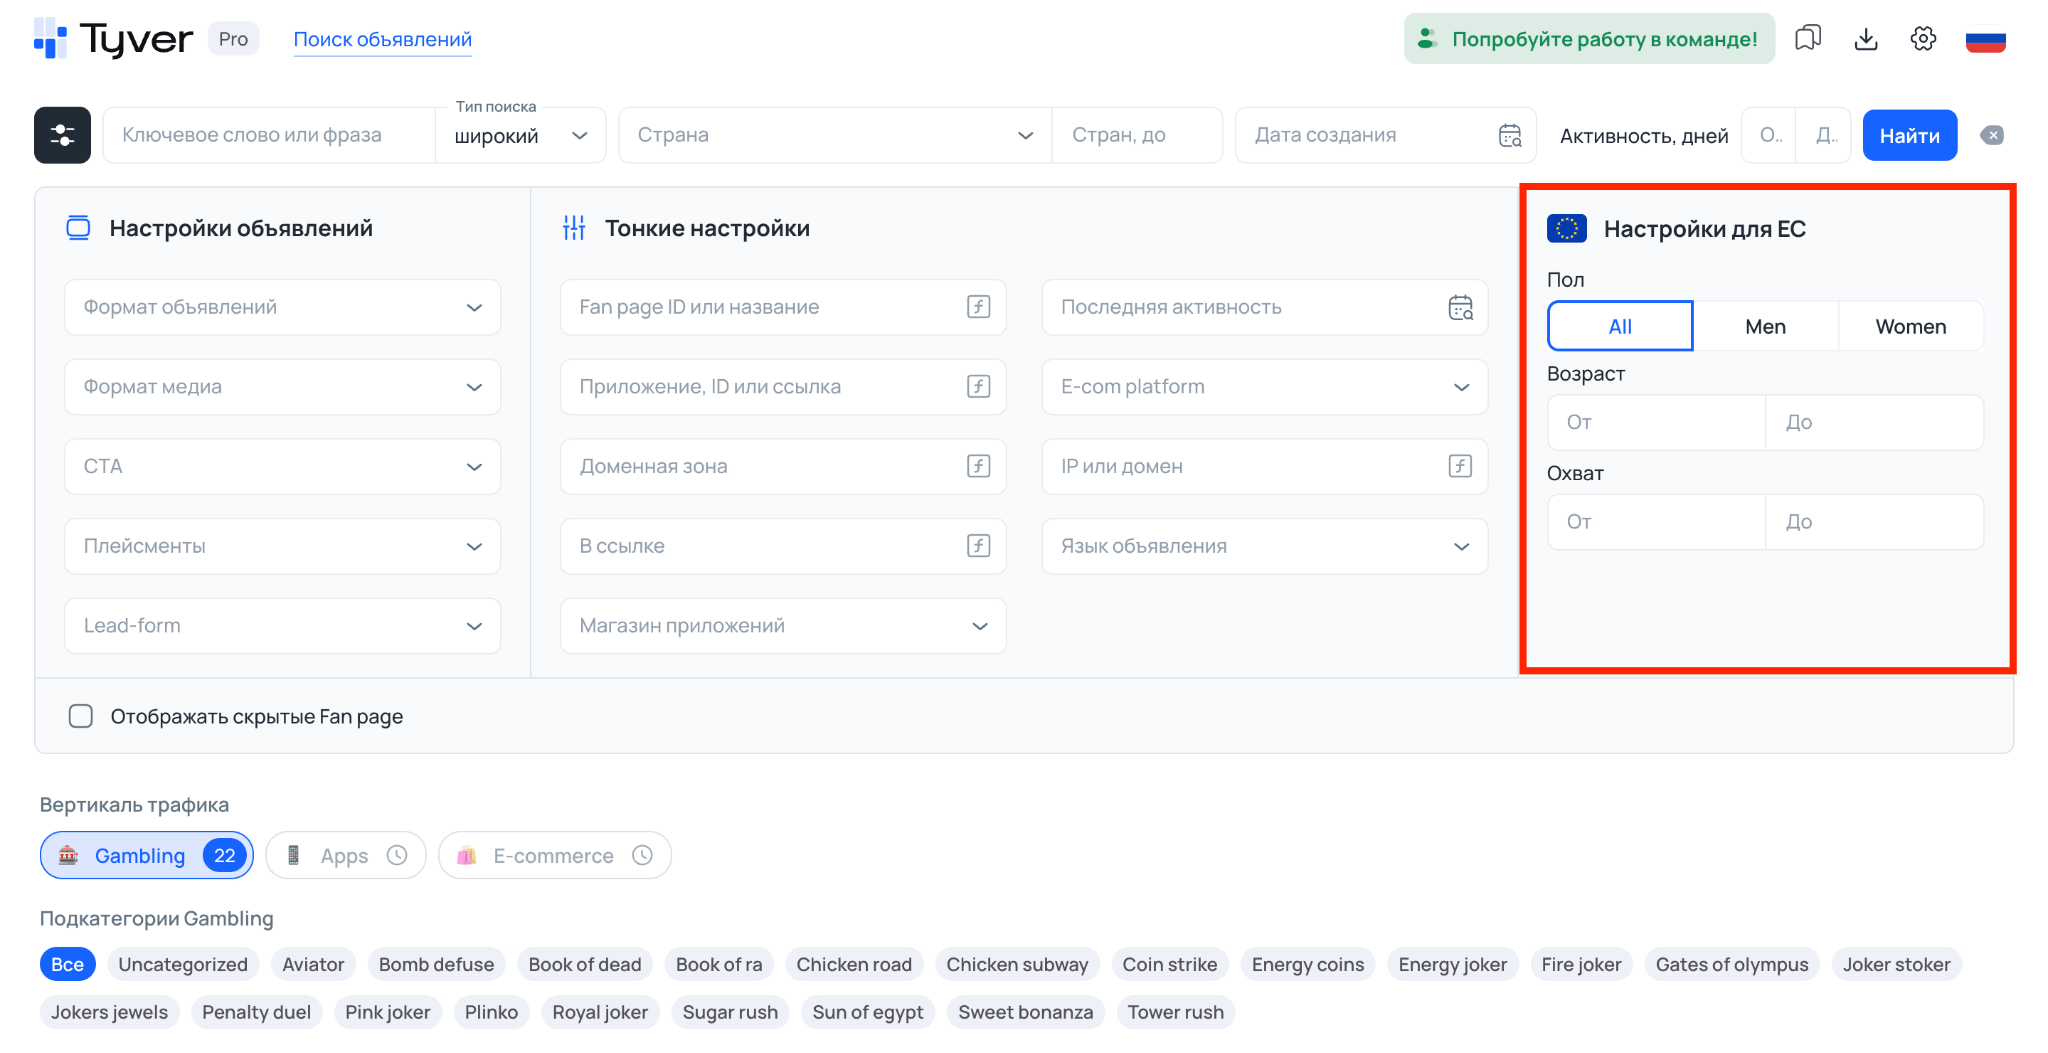
Task: Enable Отображать скрытые Fan page checkbox
Action: [81, 716]
